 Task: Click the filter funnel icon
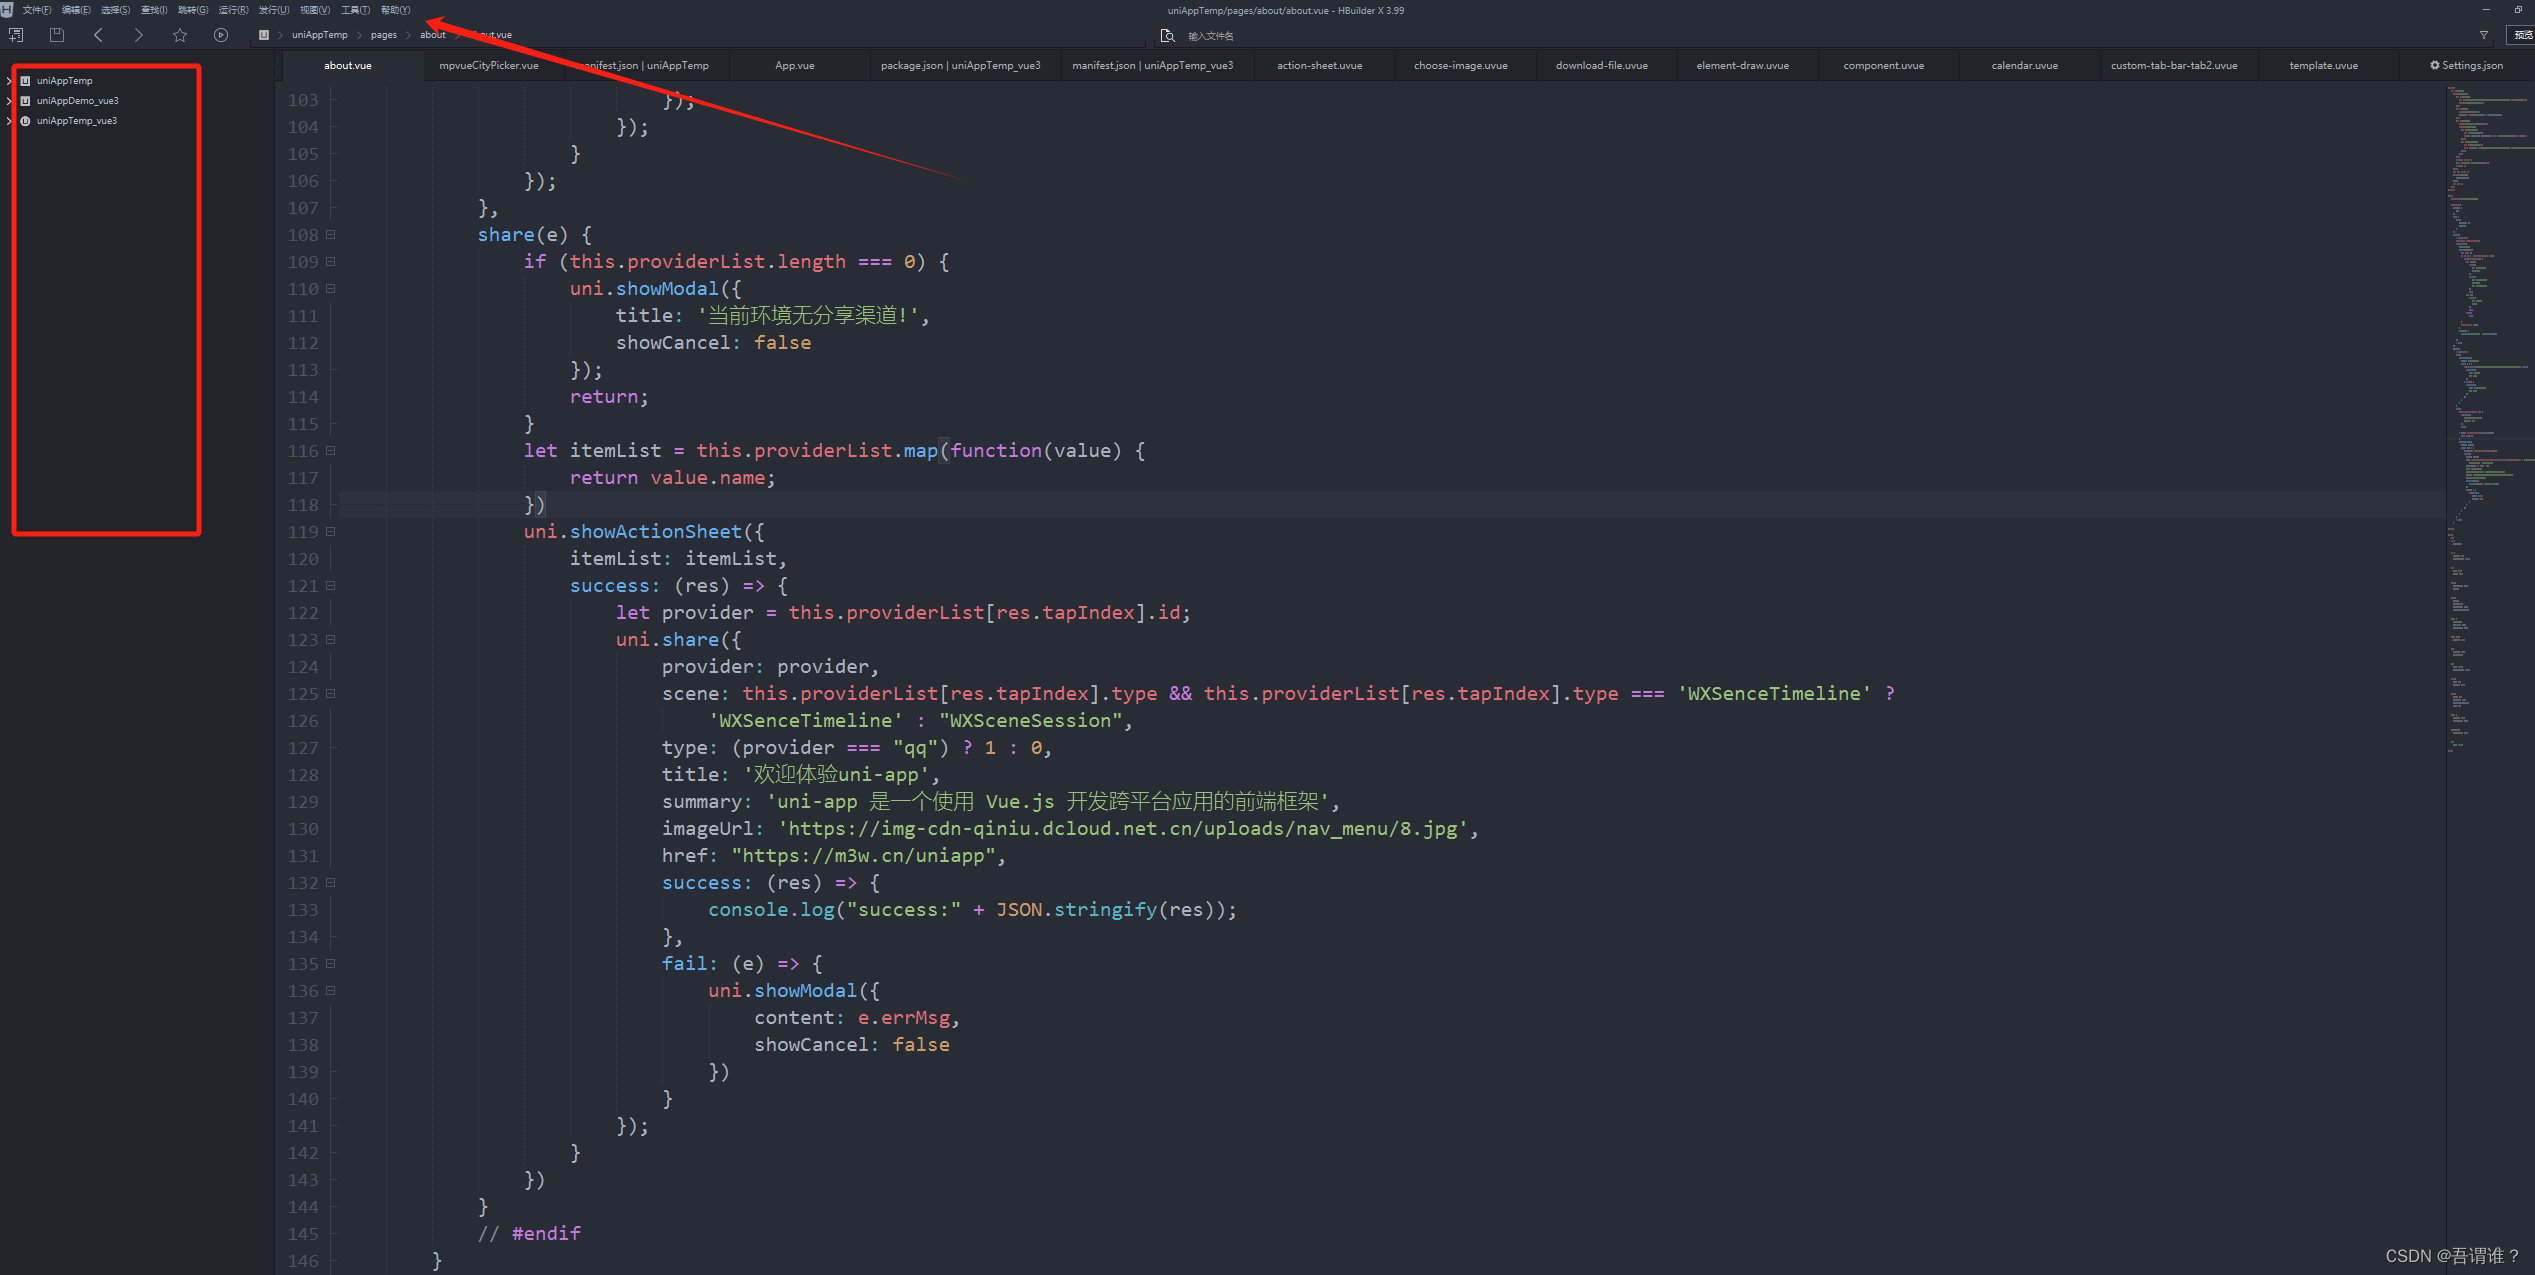pos(2484,35)
